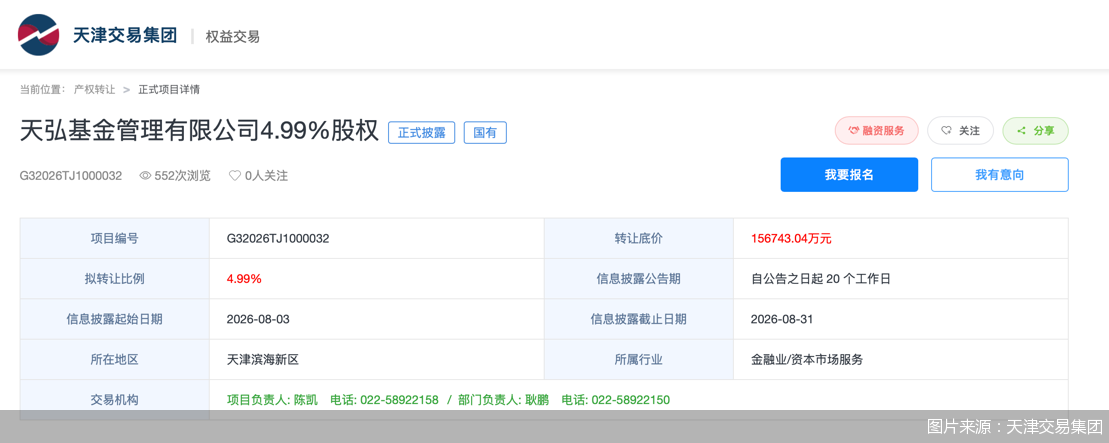Open 融资服务 financing service

coord(876,131)
